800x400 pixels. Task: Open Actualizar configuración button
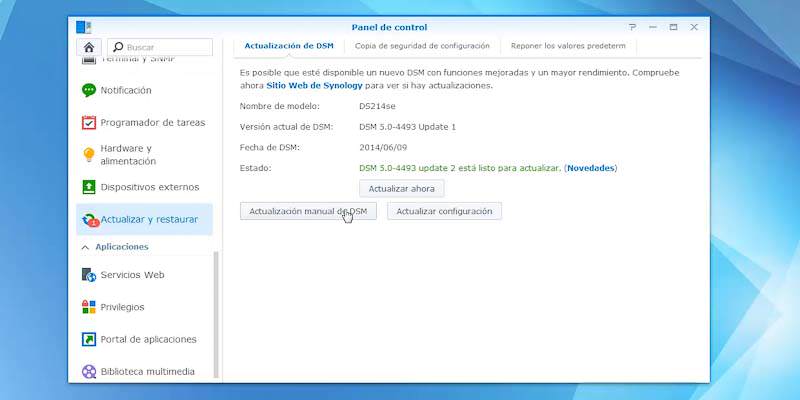(x=444, y=211)
